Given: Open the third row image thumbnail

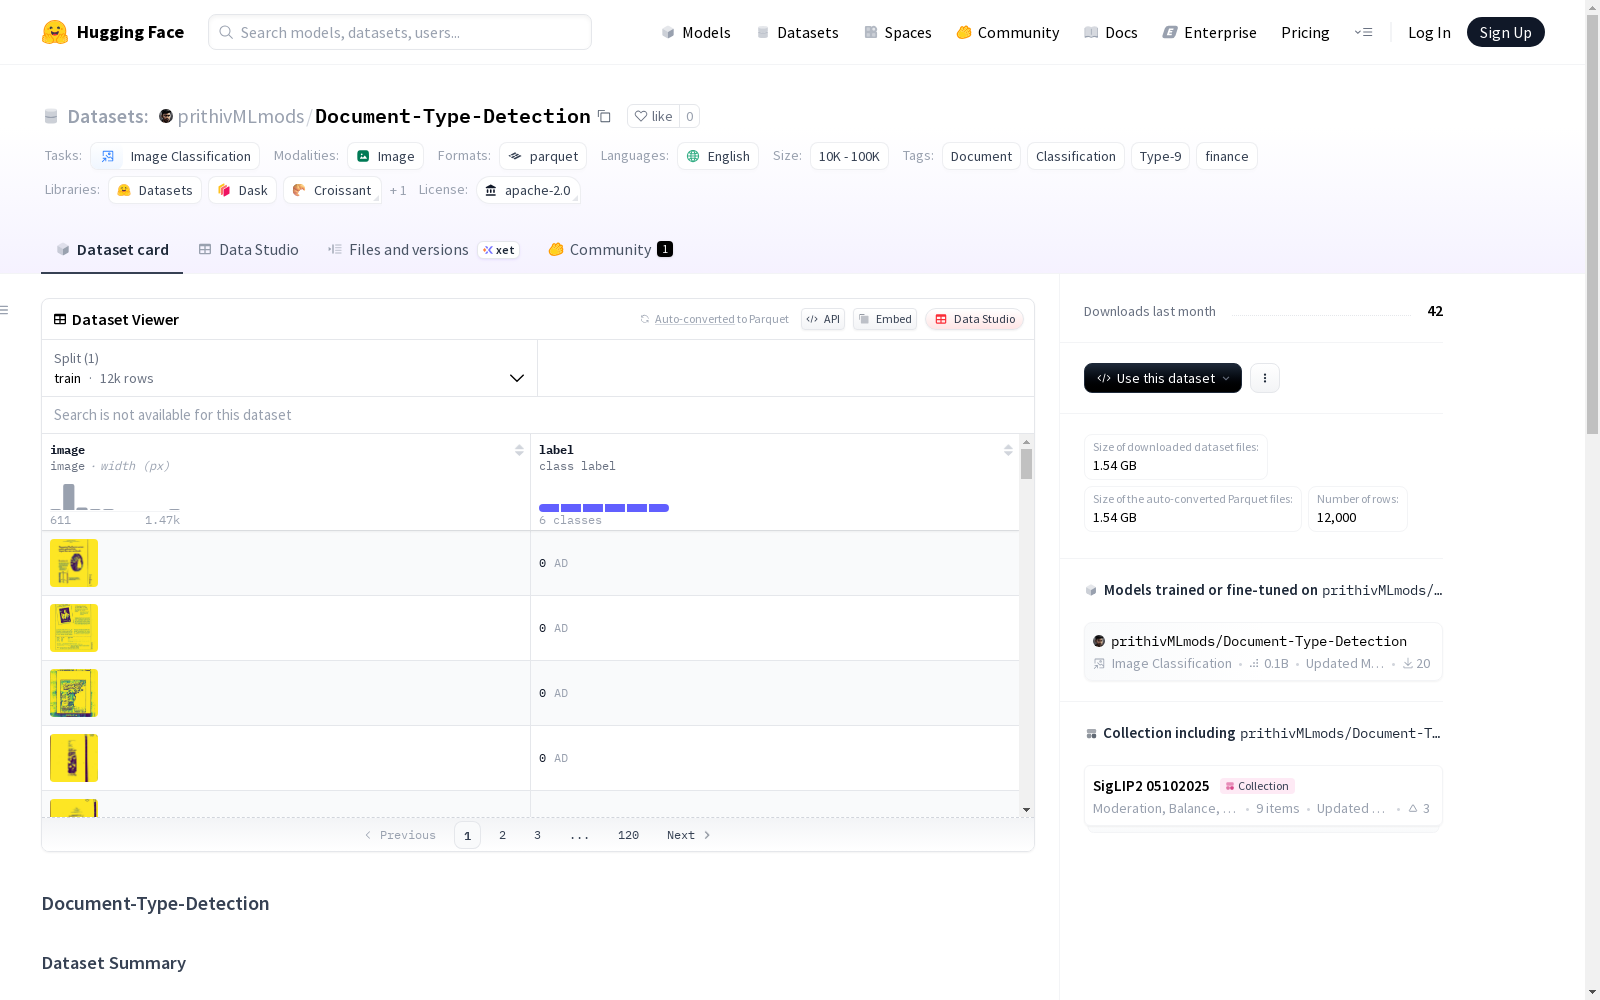Looking at the screenshot, I should click(x=74, y=693).
